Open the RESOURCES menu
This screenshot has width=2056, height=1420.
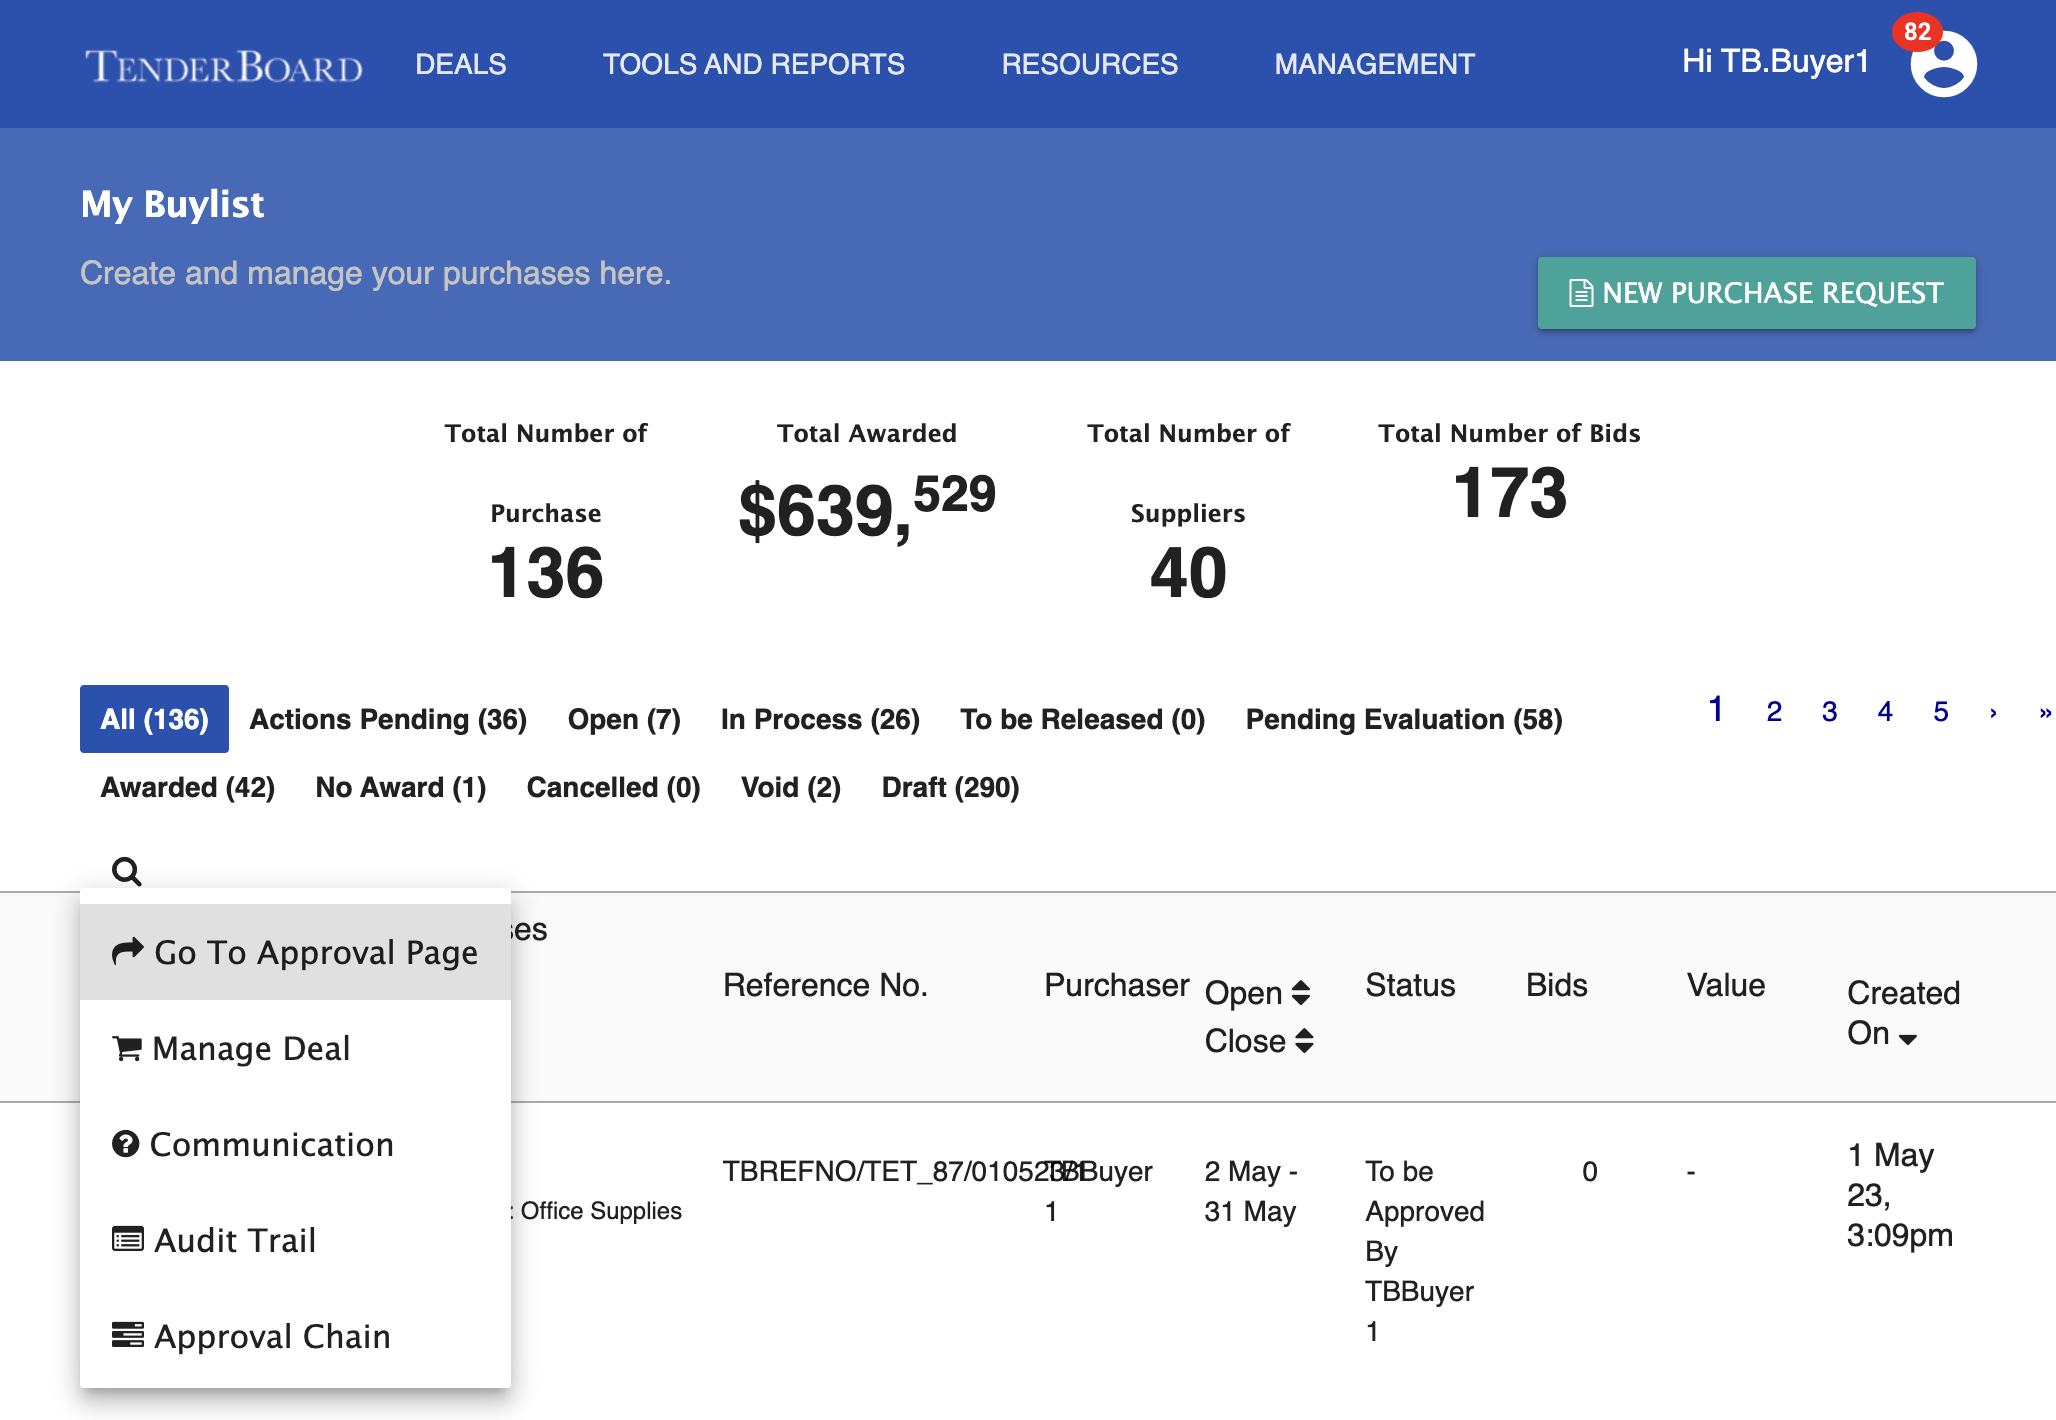[1089, 64]
